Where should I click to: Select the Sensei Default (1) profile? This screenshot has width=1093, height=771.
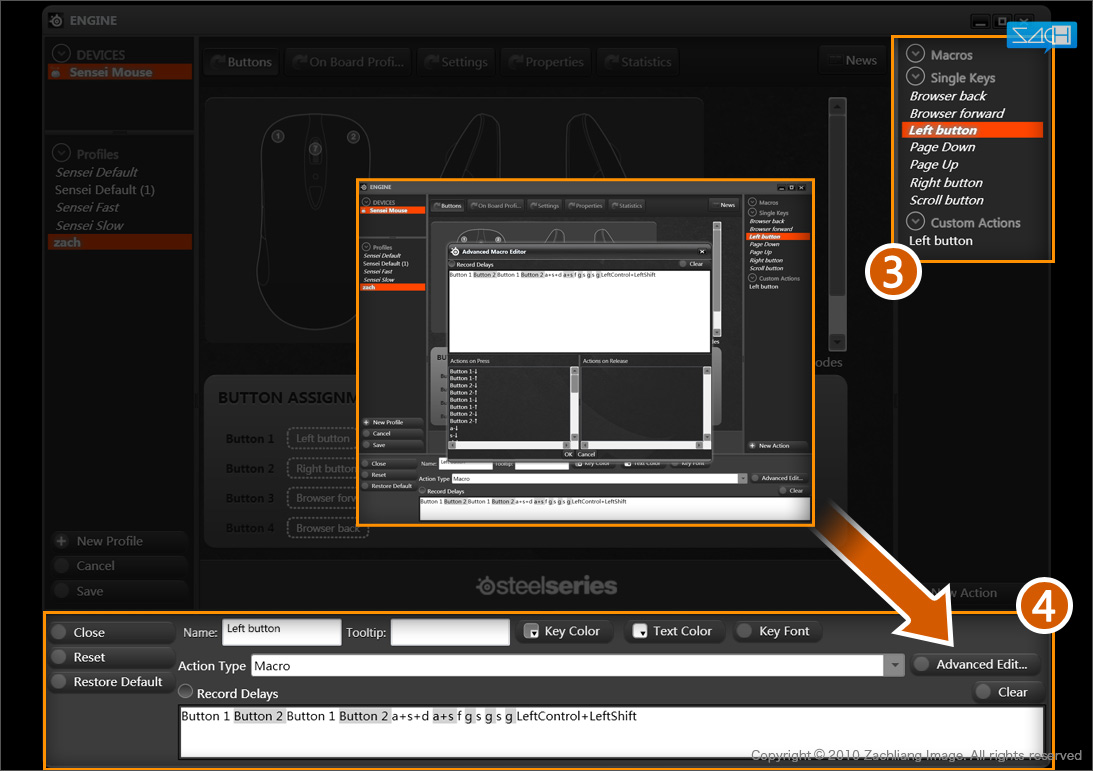(x=105, y=190)
